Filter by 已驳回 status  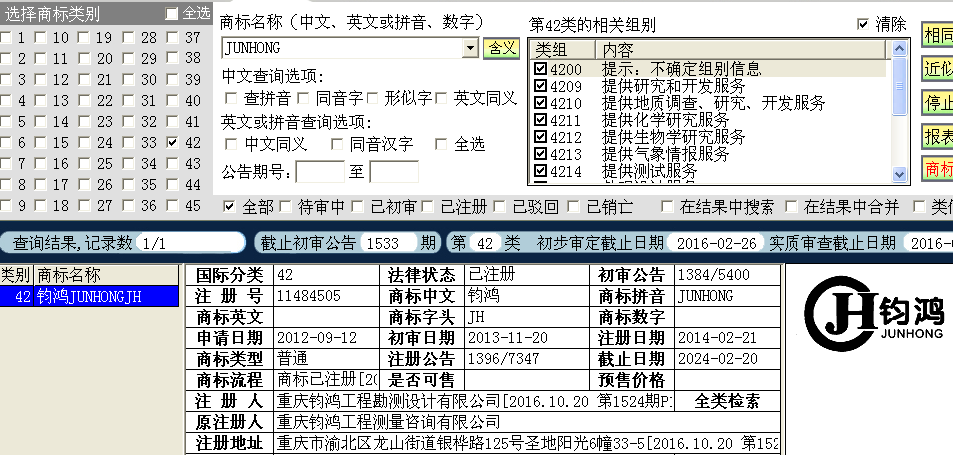pos(500,207)
